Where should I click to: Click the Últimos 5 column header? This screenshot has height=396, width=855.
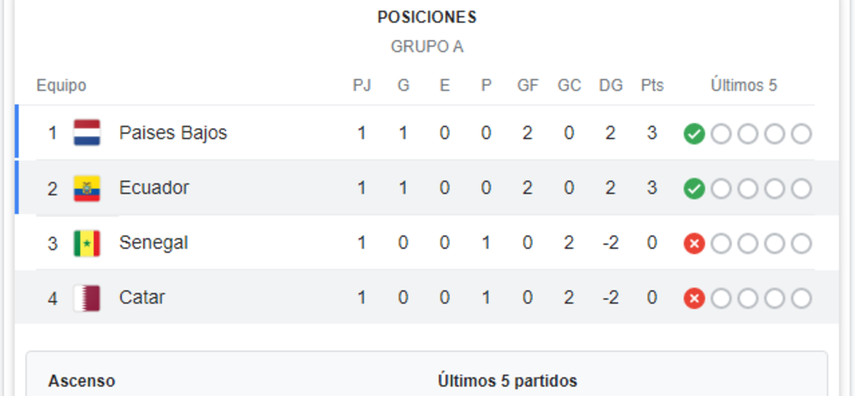coord(744,86)
